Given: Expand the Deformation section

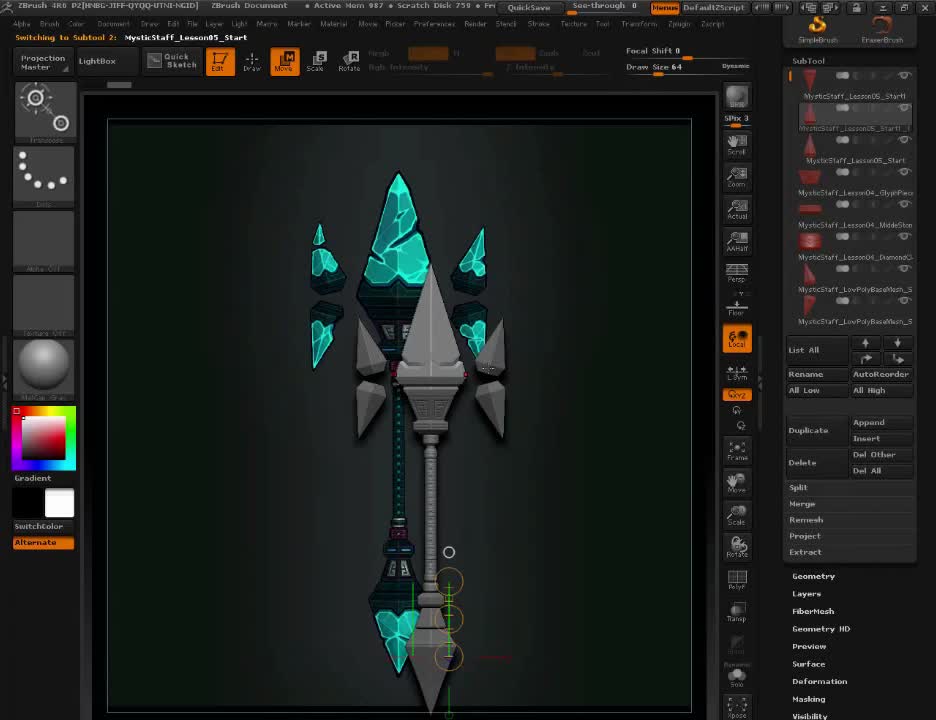Looking at the screenshot, I should coord(820,681).
